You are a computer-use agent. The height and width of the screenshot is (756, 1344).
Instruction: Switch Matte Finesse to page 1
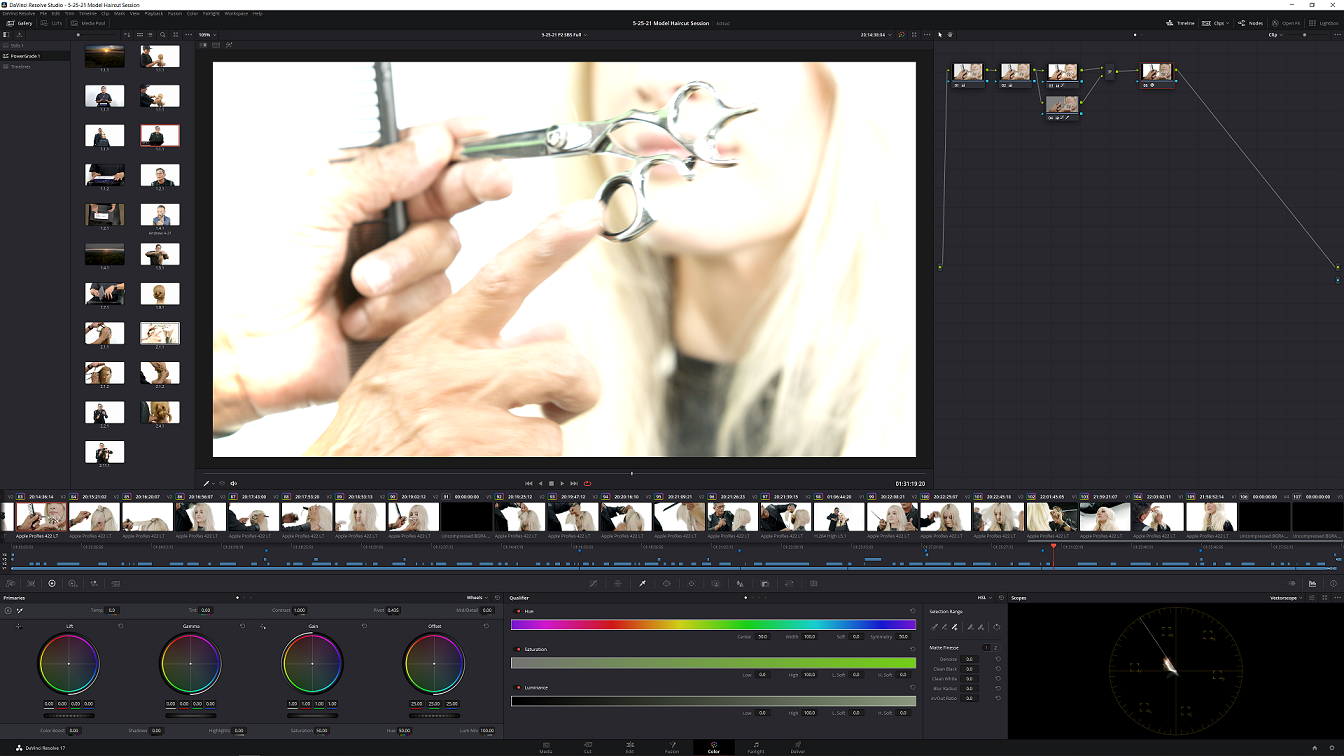pyautogui.click(x=987, y=648)
